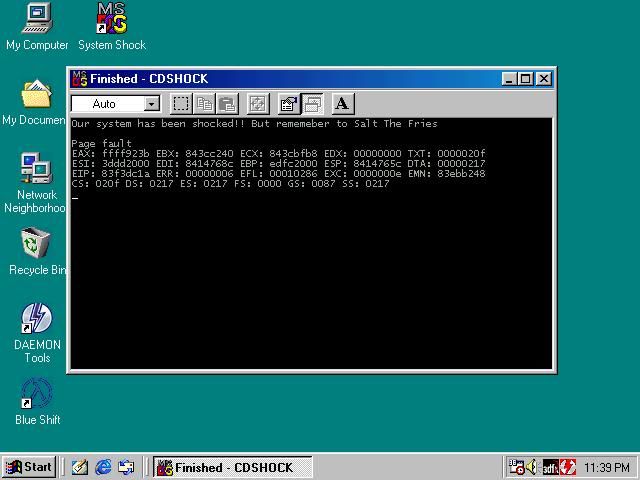Click the Finished - CDSHOCK title bar

tap(312, 79)
